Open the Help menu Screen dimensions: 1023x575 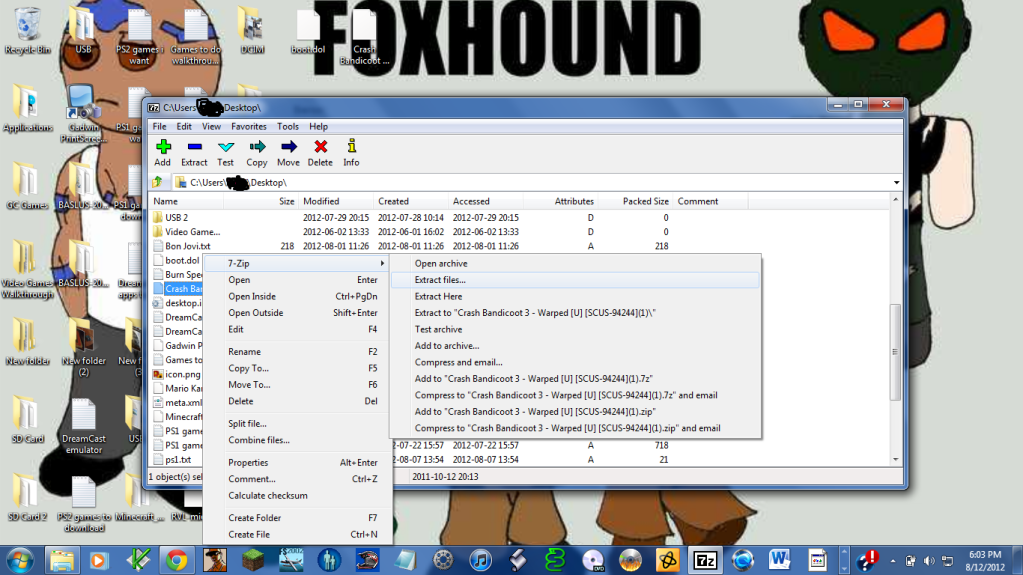pos(318,127)
